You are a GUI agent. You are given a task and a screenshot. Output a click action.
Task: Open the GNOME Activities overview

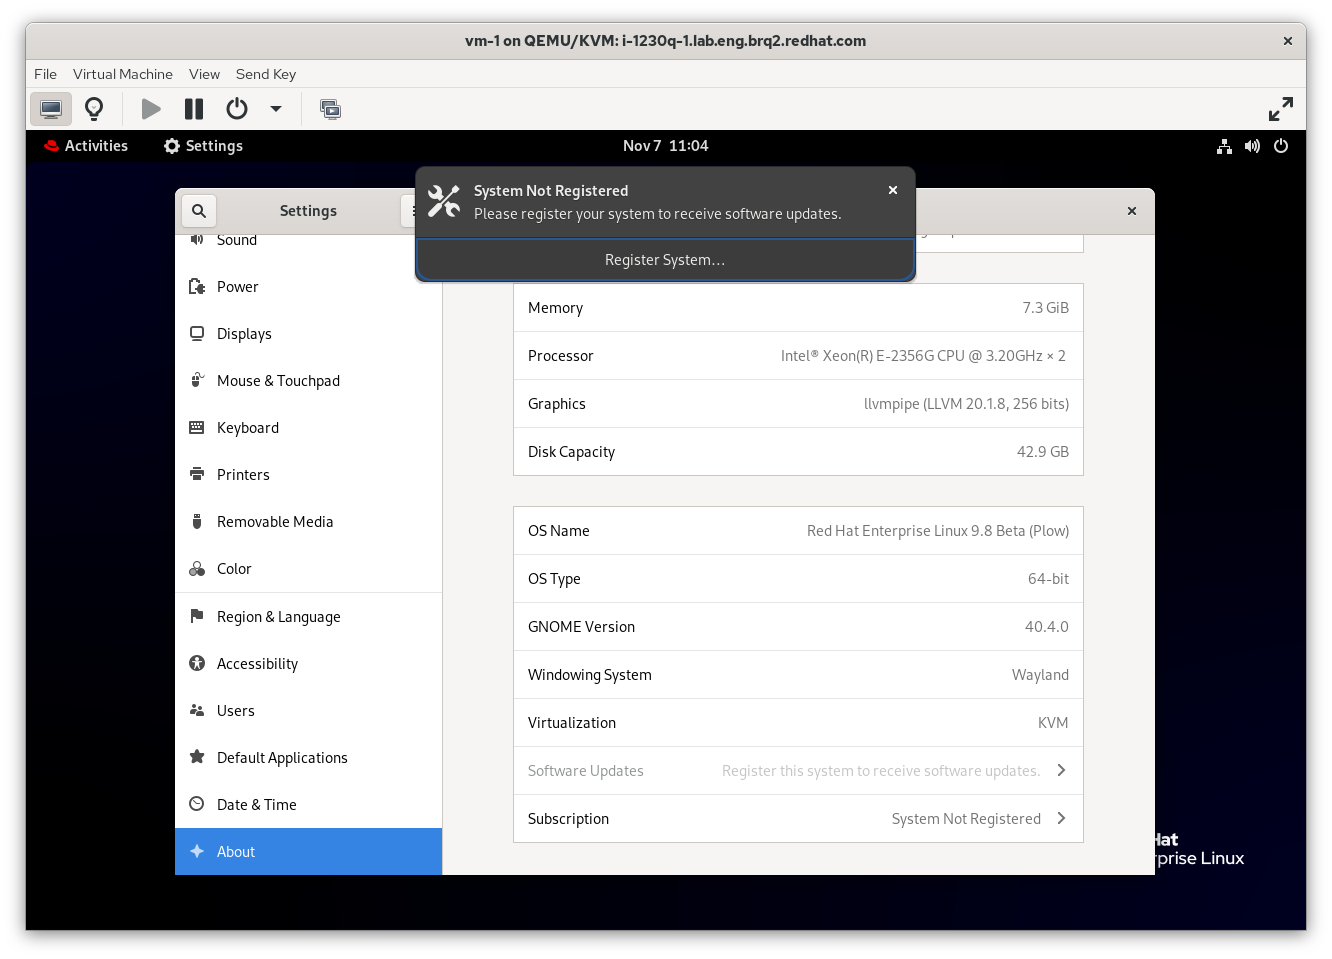86,146
